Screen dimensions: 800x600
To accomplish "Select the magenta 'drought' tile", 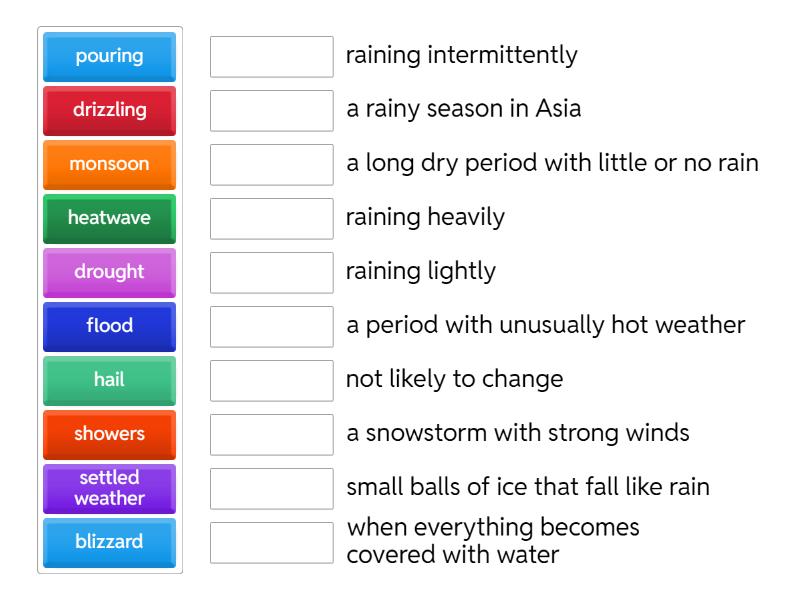I will (109, 272).
